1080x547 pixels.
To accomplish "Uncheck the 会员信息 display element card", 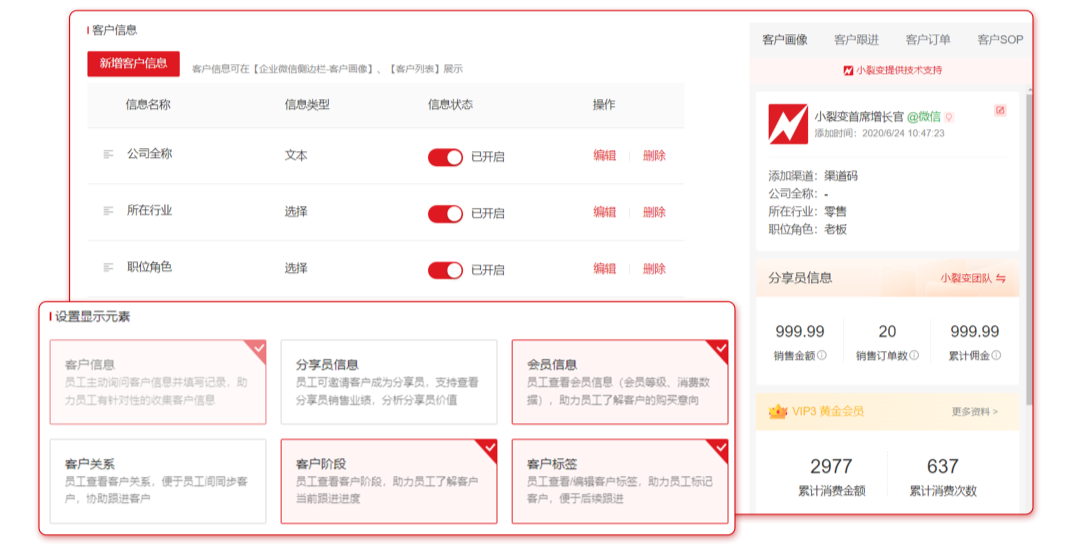I will [619, 382].
